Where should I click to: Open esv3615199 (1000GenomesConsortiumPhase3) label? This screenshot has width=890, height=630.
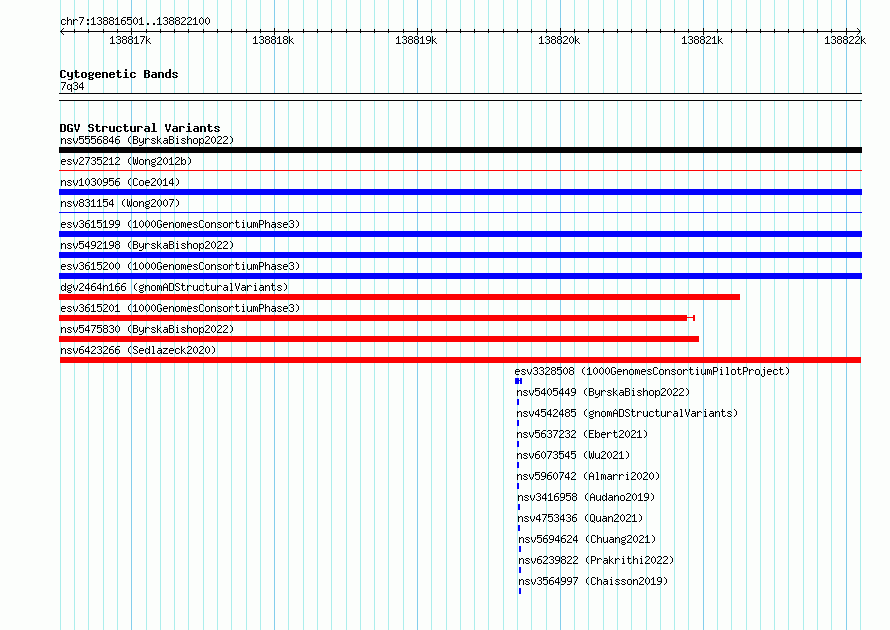[x=180, y=224]
